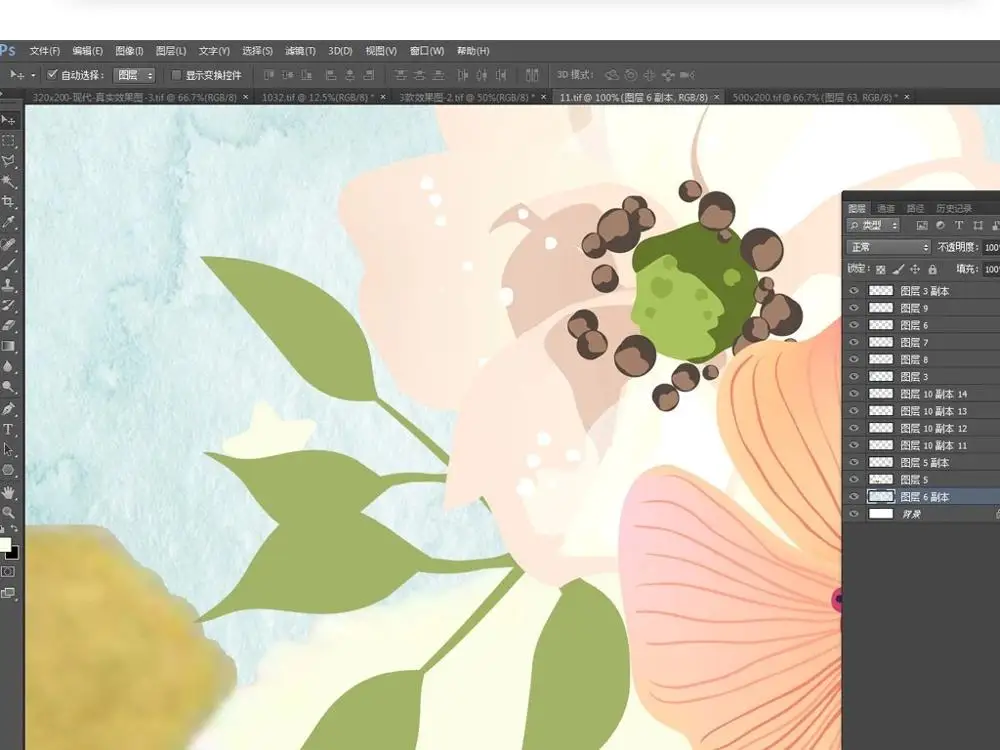This screenshot has width=1000, height=750.
Task: Click the foreground color swatch
Action: (5, 545)
